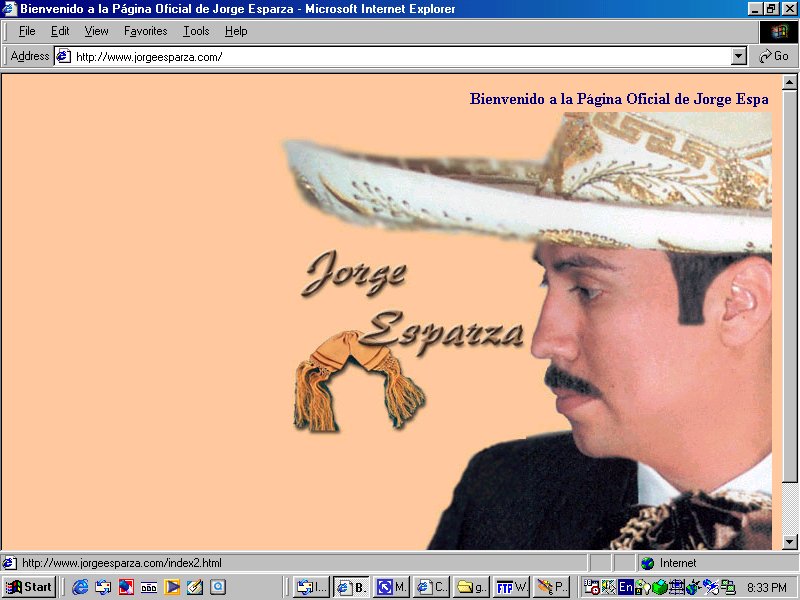Click the scroll up arrow of page
This screenshot has width=800, height=600.
(x=789, y=81)
